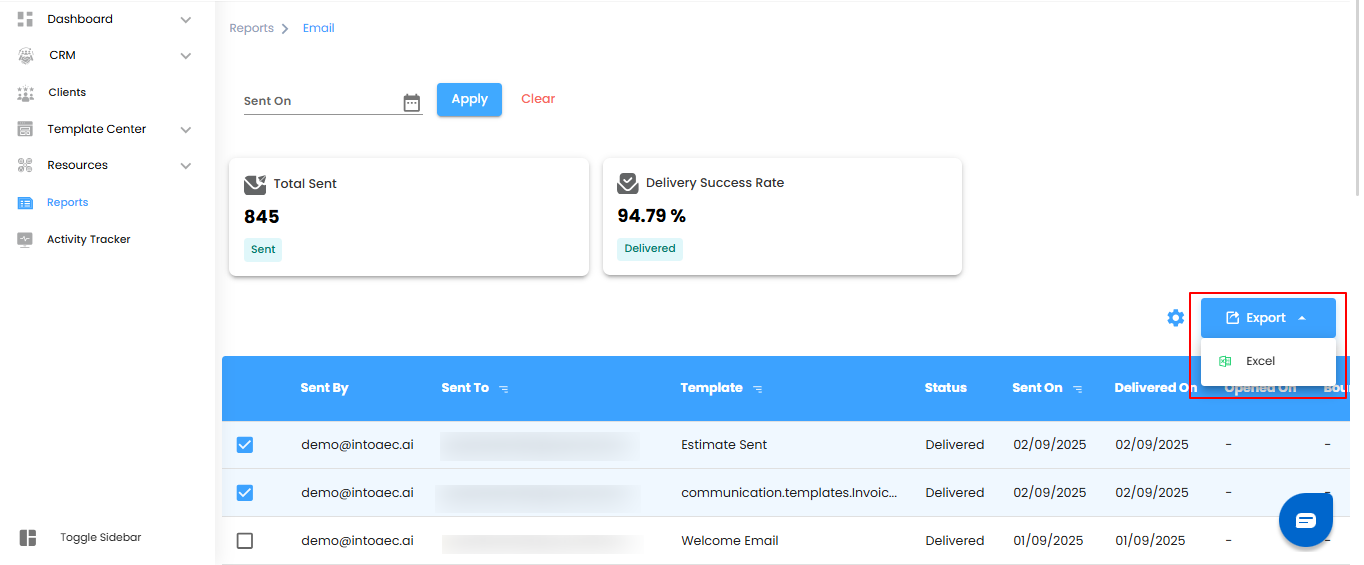The width and height of the screenshot is (1364, 565).
Task: Click the Email breadcrumb link
Action: click(319, 28)
